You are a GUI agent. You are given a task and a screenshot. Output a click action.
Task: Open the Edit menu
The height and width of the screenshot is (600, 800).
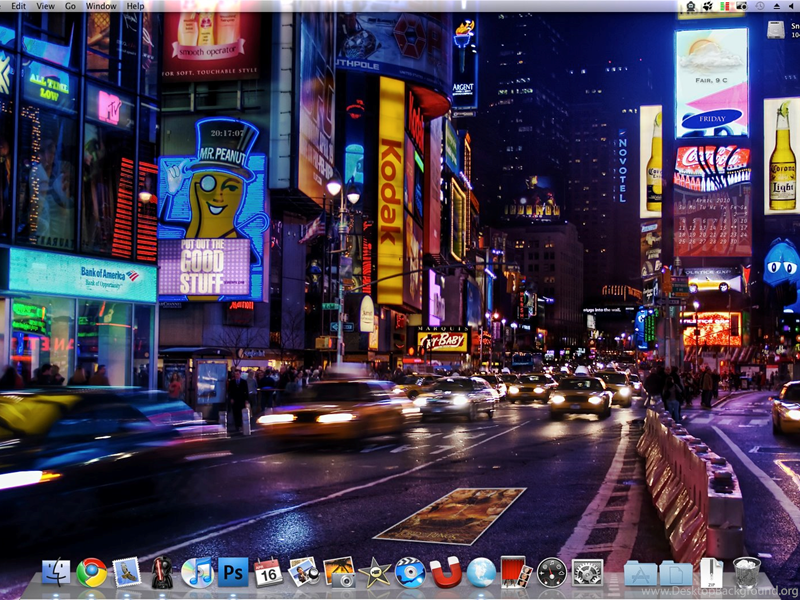[x=18, y=6]
